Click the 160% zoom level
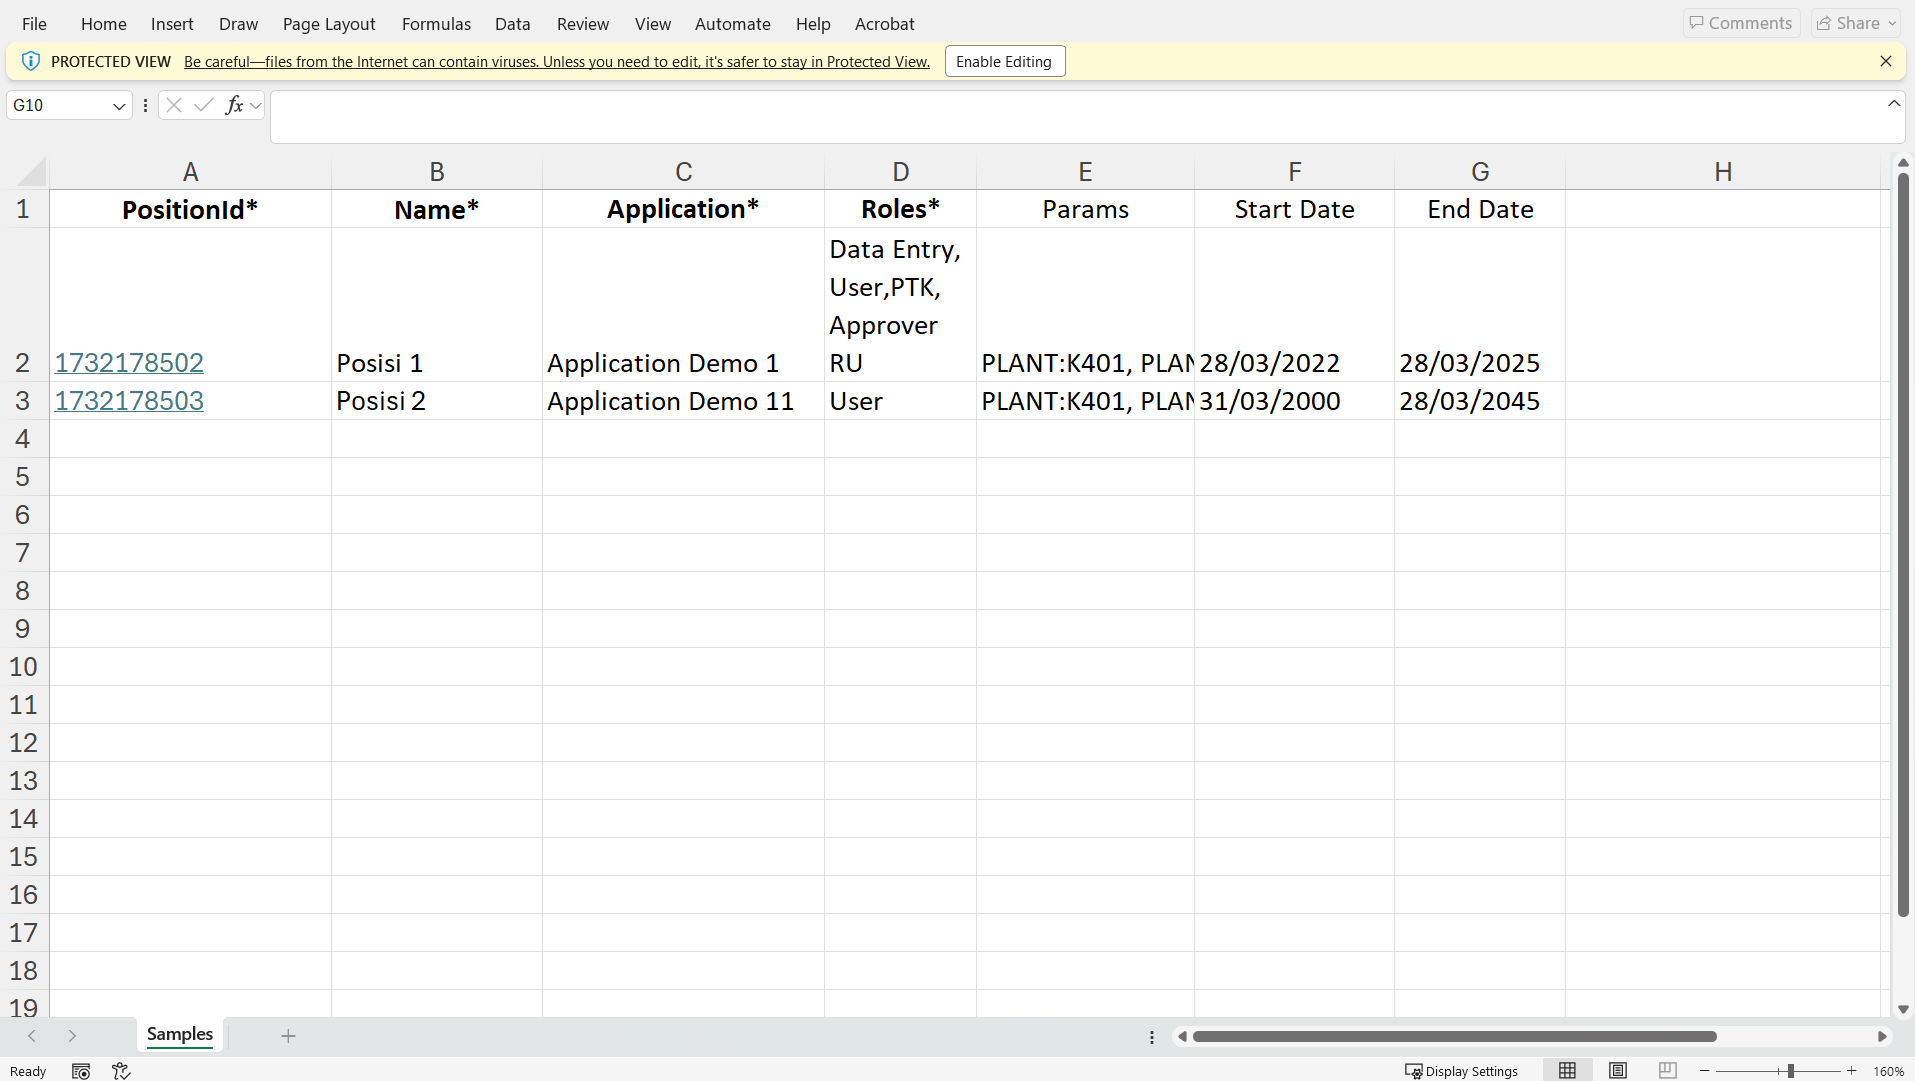The height and width of the screenshot is (1081, 1915). (1888, 1071)
